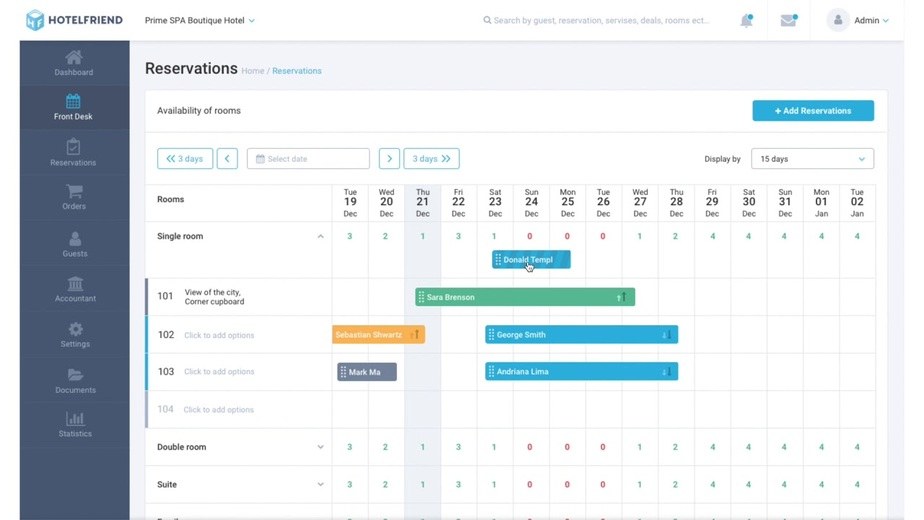Screen dimensions: 924x520
Task: Expand the Double room section
Action: 321,447
